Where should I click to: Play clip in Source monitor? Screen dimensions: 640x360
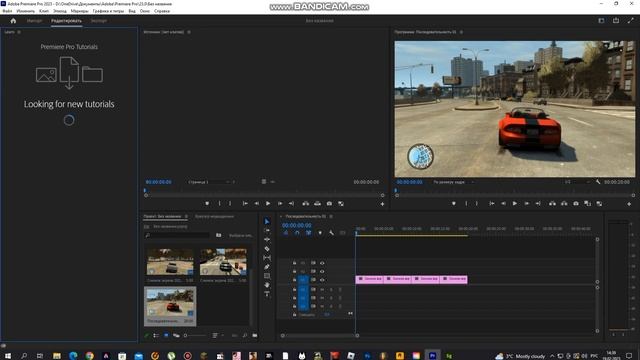coord(268,203)
